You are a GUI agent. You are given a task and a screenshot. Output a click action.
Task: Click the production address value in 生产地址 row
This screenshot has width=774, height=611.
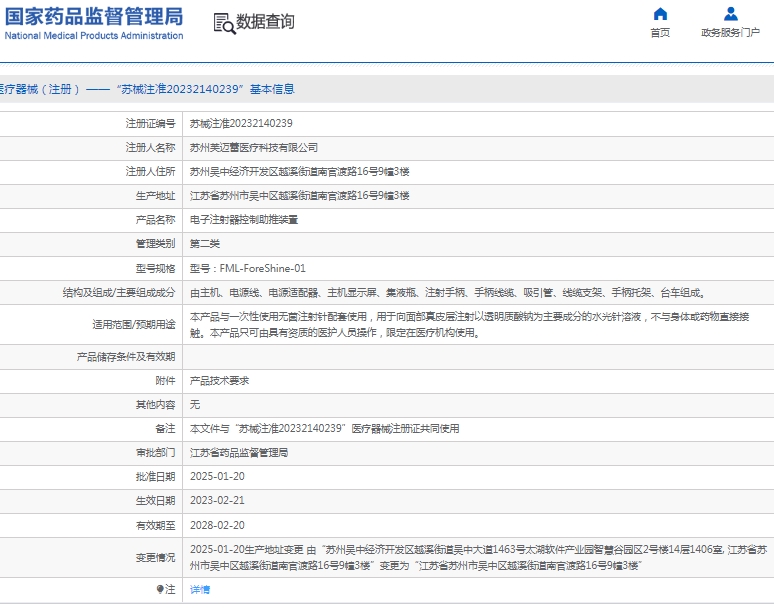click(x=300, y=195)
